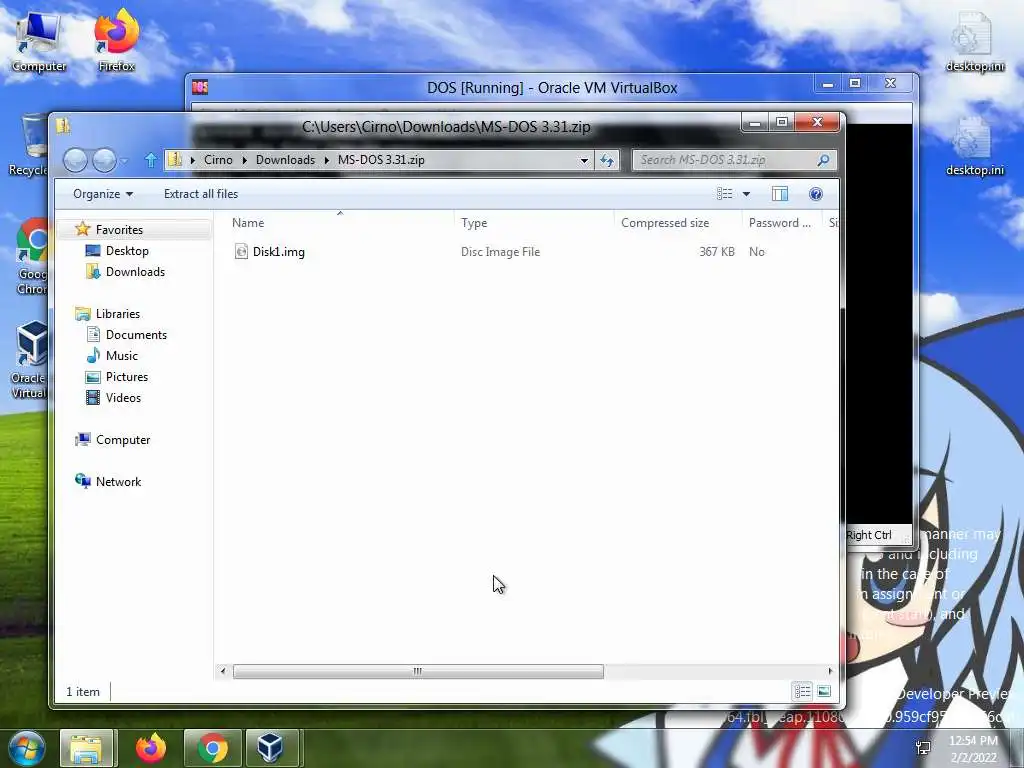Viewport: 1024px width, 768px height.
Task: Click the Disk1.img disc image file icon
Action: point(241,251)
